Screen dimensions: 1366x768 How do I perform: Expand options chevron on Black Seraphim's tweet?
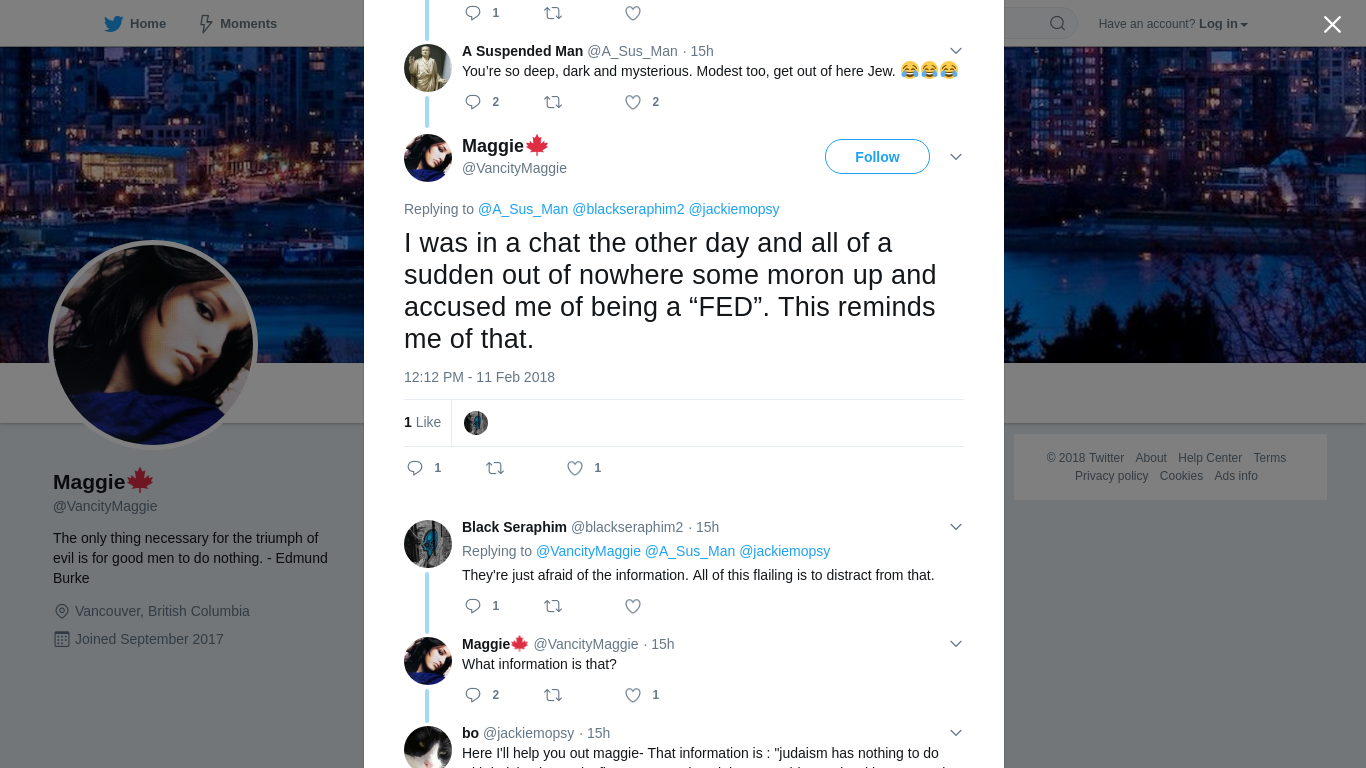956,527
